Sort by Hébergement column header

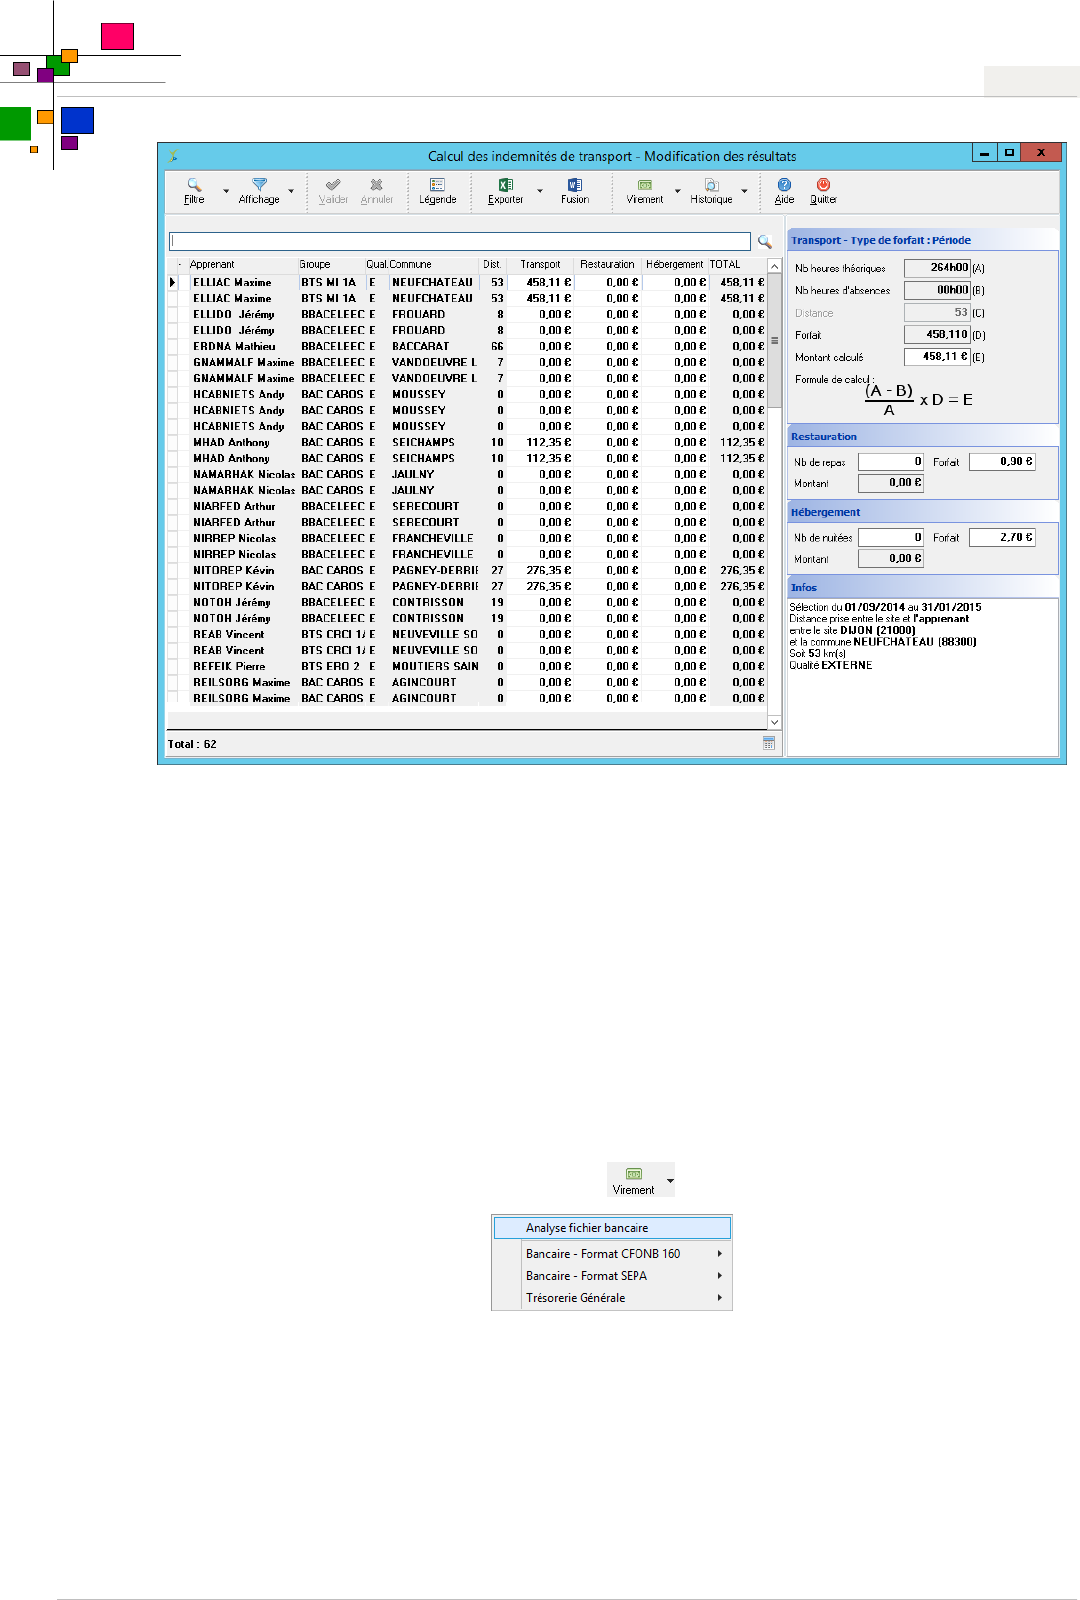[x=675, y=264]
